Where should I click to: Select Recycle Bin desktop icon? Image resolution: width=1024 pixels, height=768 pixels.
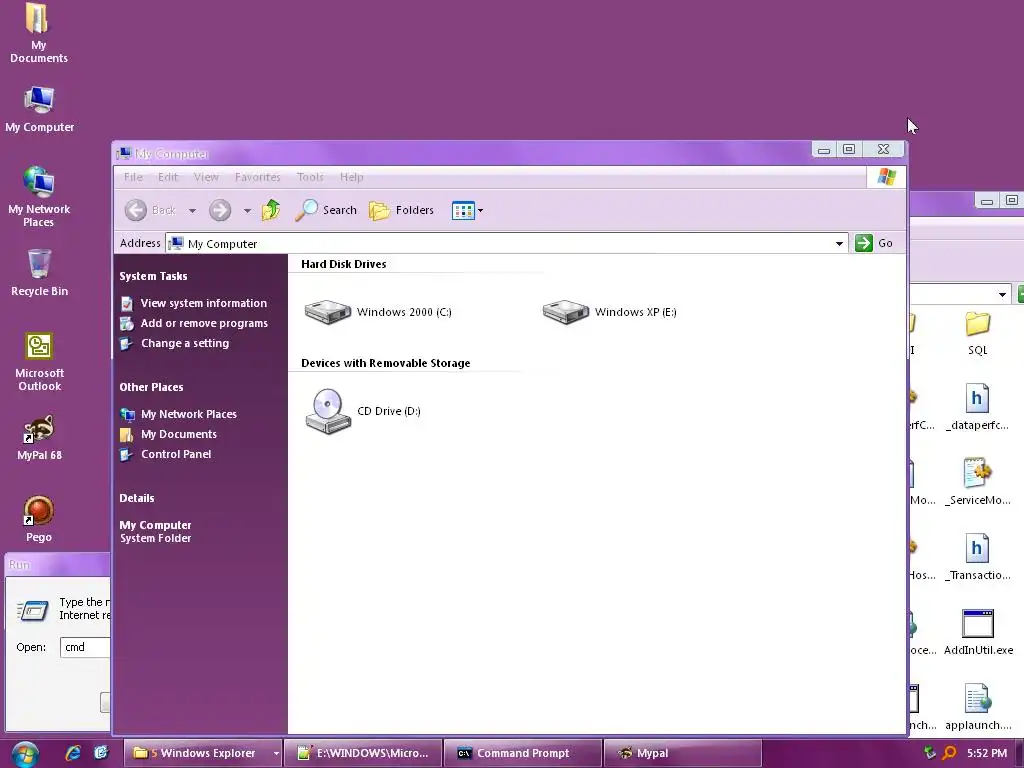coord(39,273)
